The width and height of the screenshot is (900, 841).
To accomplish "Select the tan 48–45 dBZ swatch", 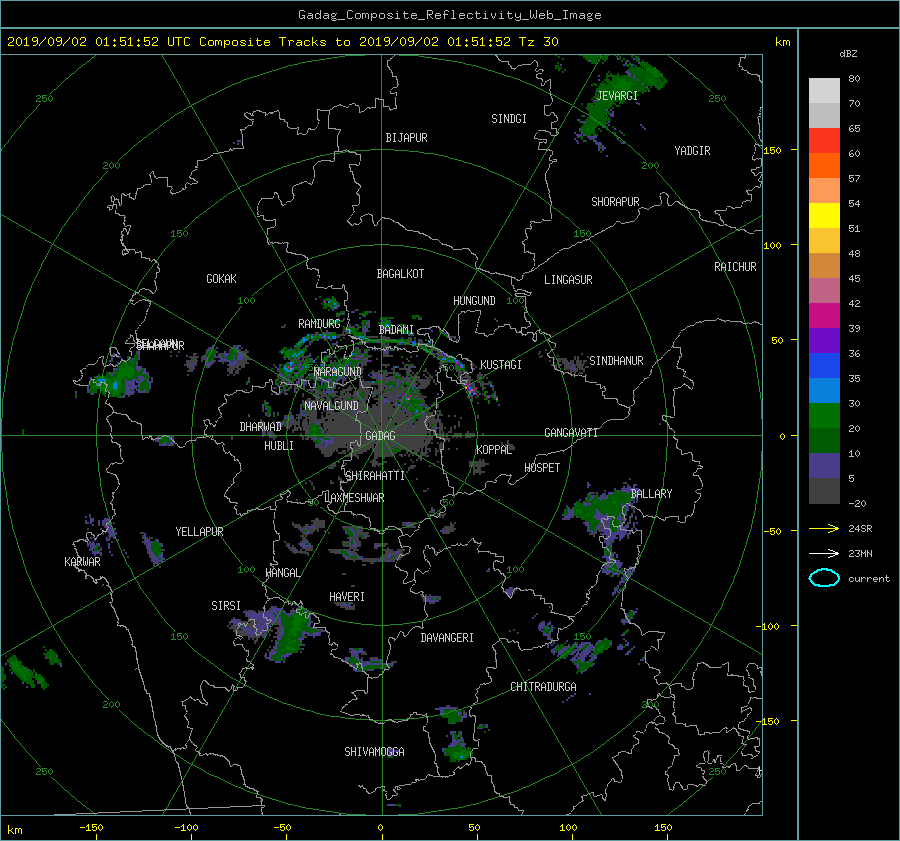I will coord(824,266).
